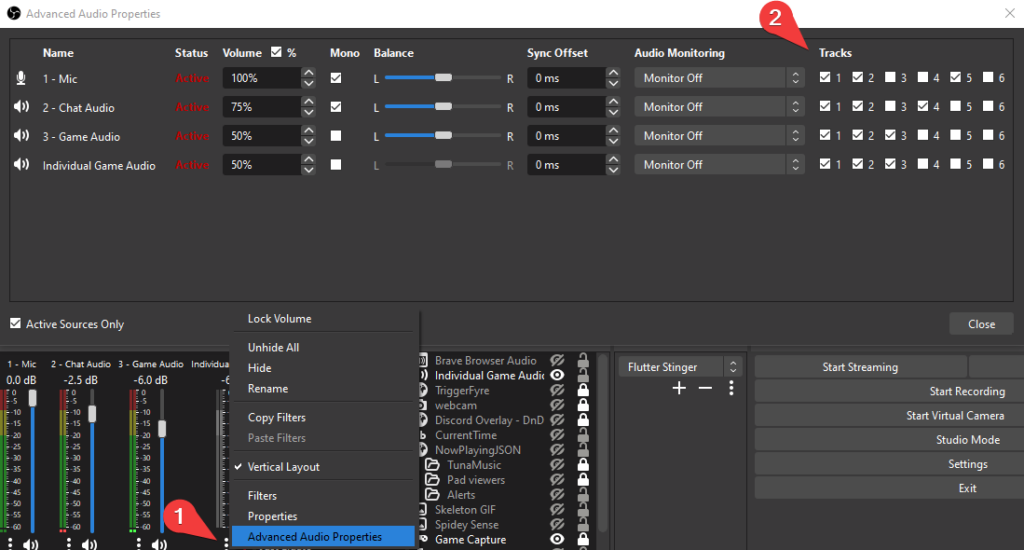Toggle Active Sources Only checkbox

click(x=15, y=323)
